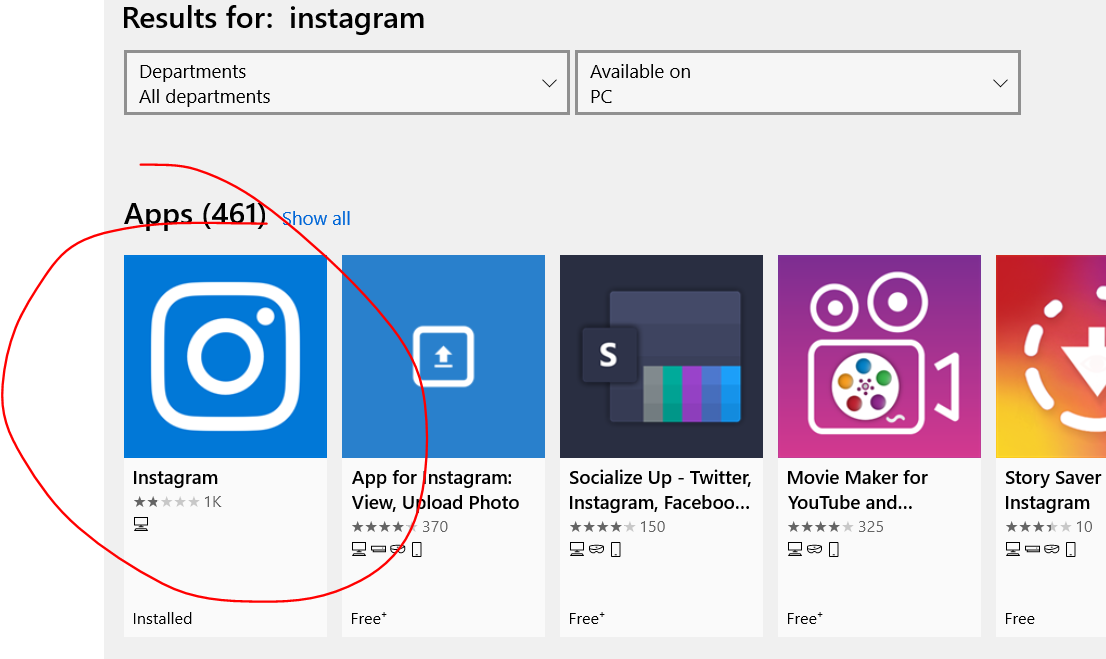Click HoloLens icon under Socialize Up
Image resolution: width=1106 pixels, height=659 pixels.
pos(597,549)
